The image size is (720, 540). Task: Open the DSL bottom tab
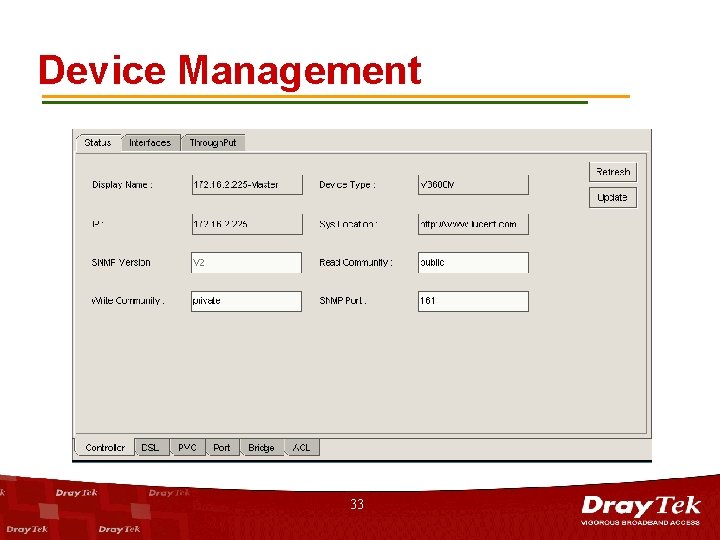point(152,448)
